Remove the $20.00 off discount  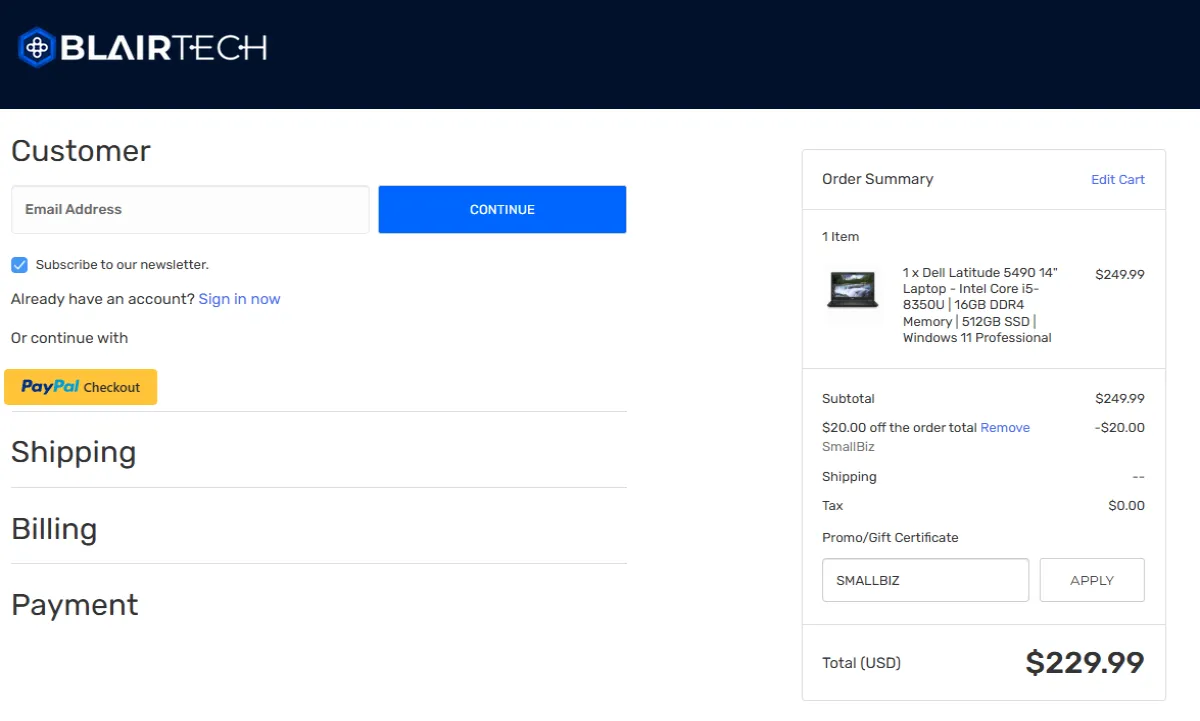tap(1004, 428)
